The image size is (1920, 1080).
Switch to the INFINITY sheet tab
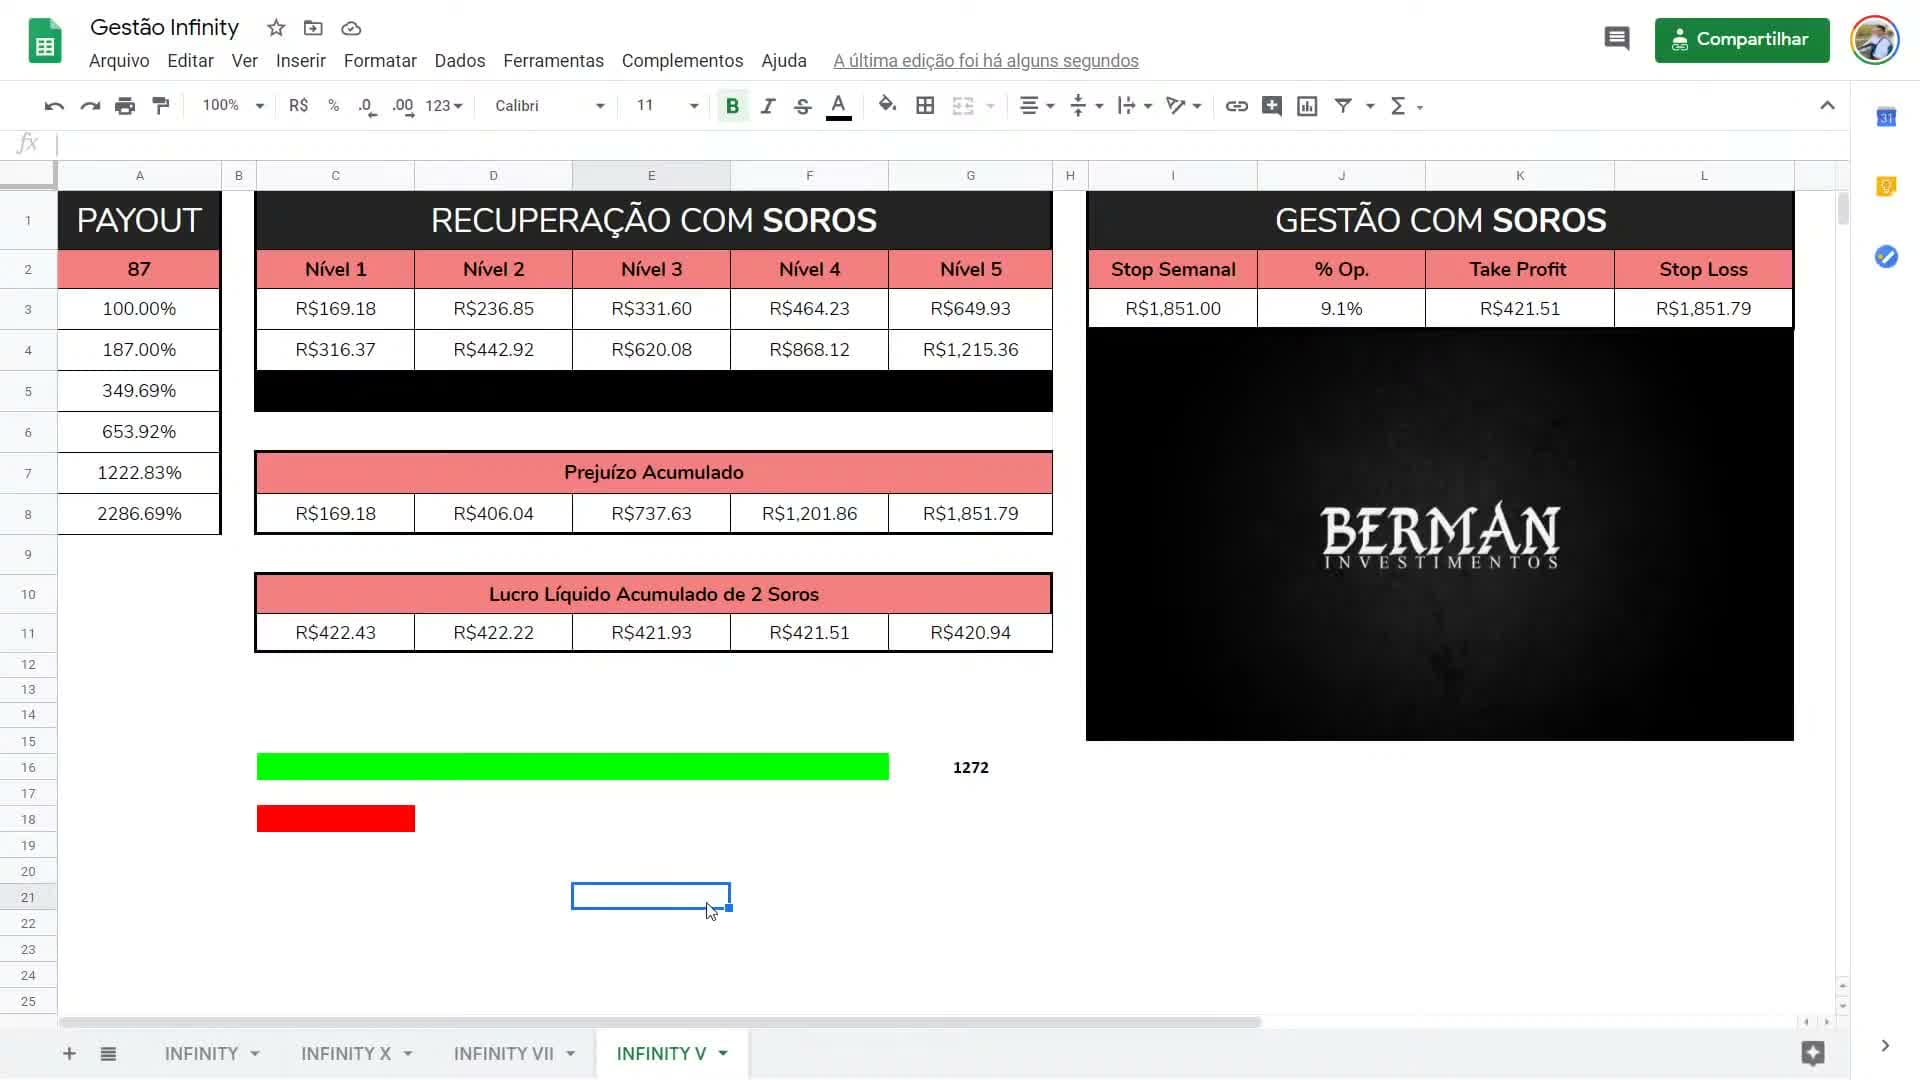point(201,1053)
